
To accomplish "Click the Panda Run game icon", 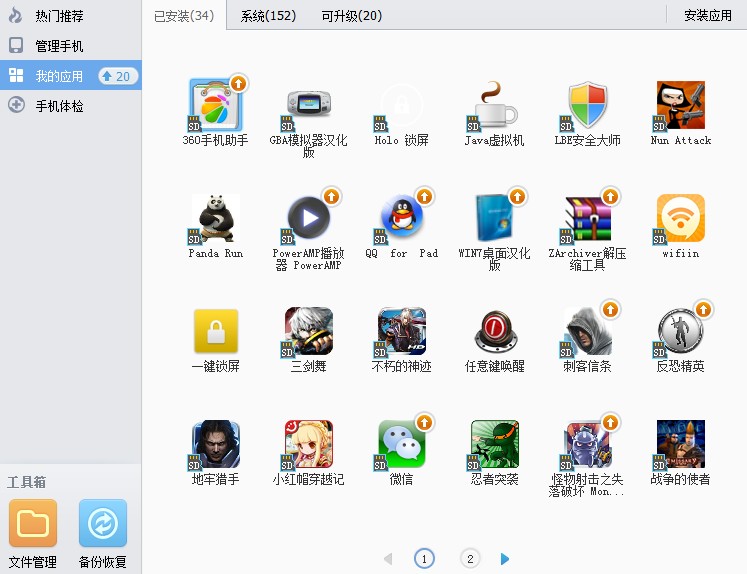I will (215, 218).
